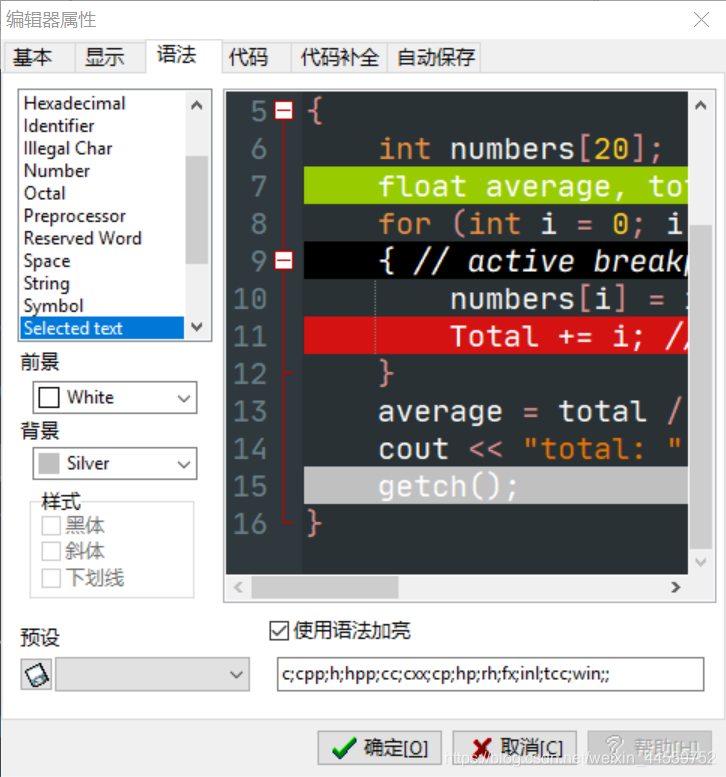Click line number 16 in gutter
726x777 pixels.
pyautogui.click(x=250, y=524)
